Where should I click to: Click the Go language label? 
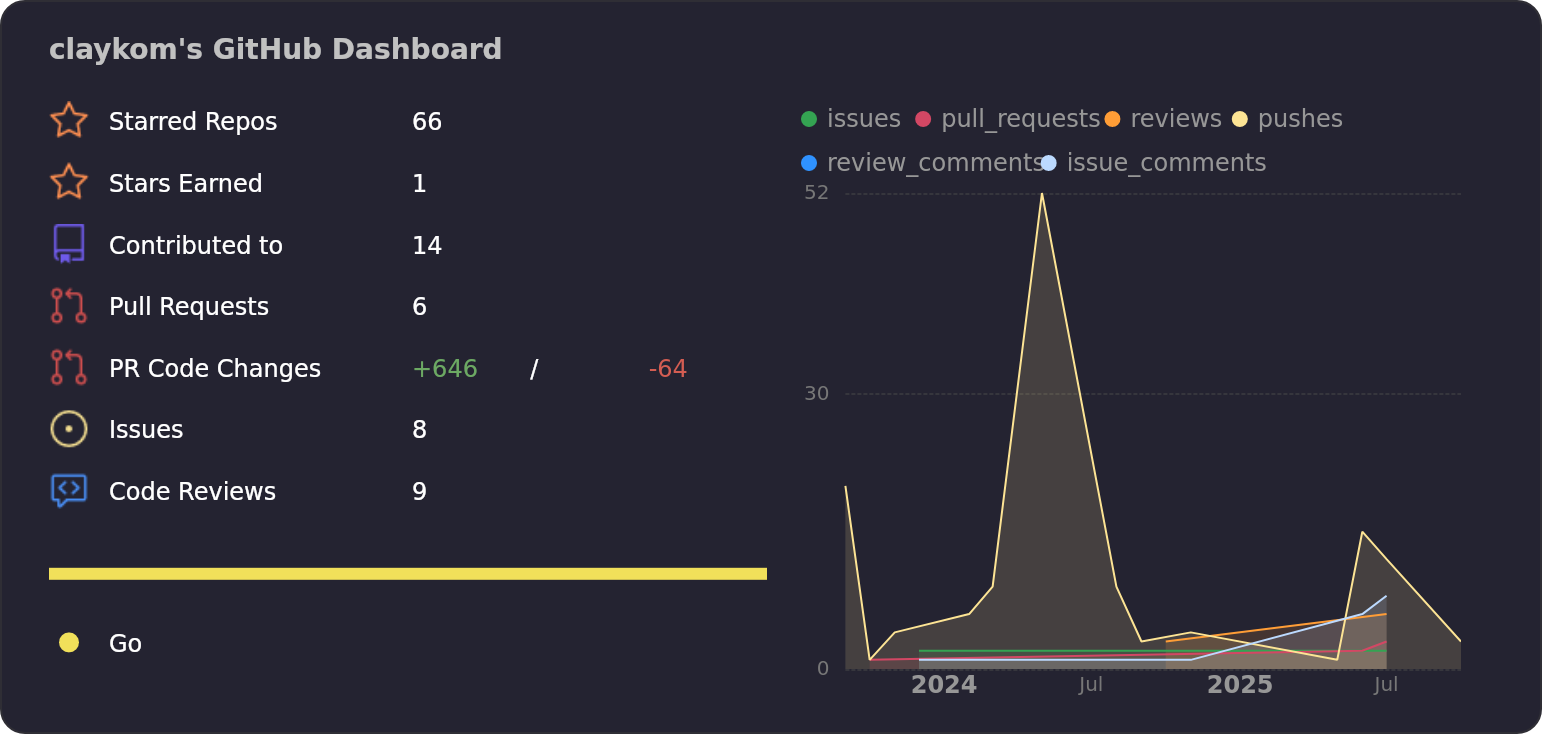(125, 643)
